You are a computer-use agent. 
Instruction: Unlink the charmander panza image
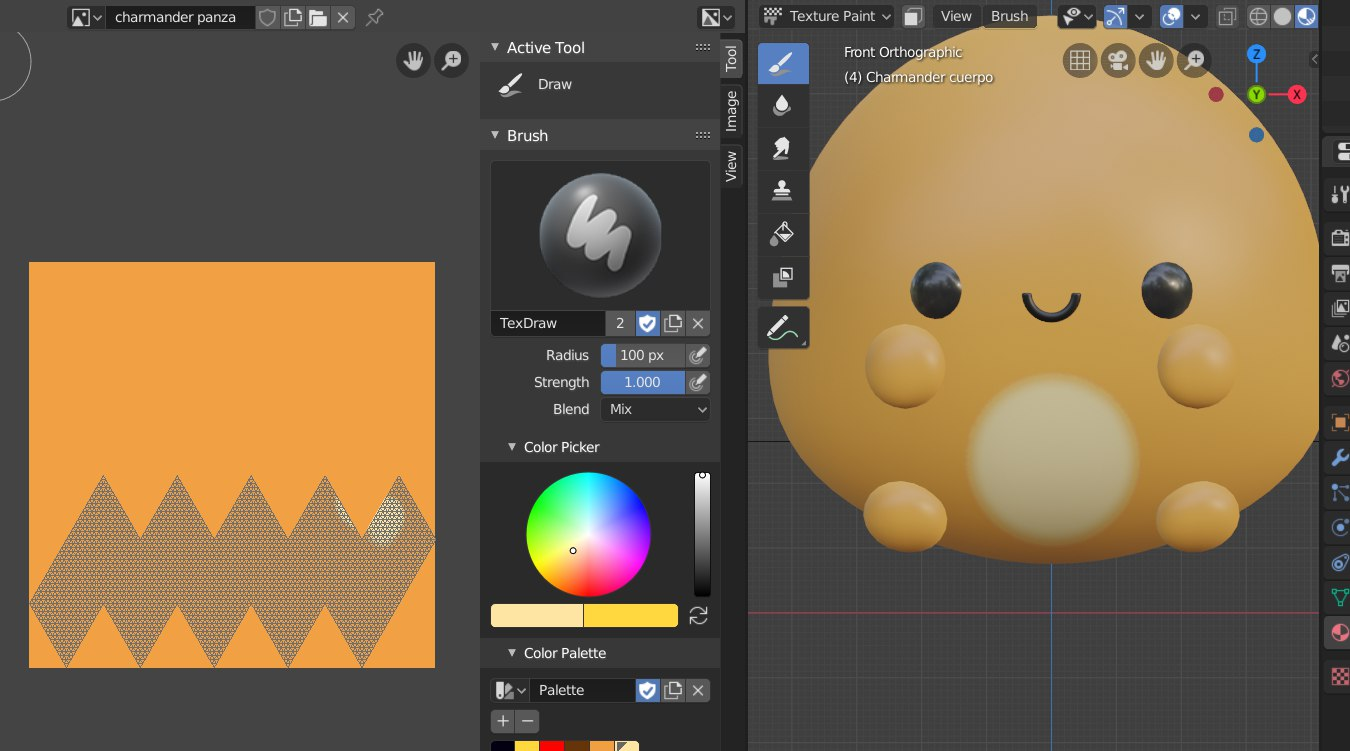pos(342,17)
